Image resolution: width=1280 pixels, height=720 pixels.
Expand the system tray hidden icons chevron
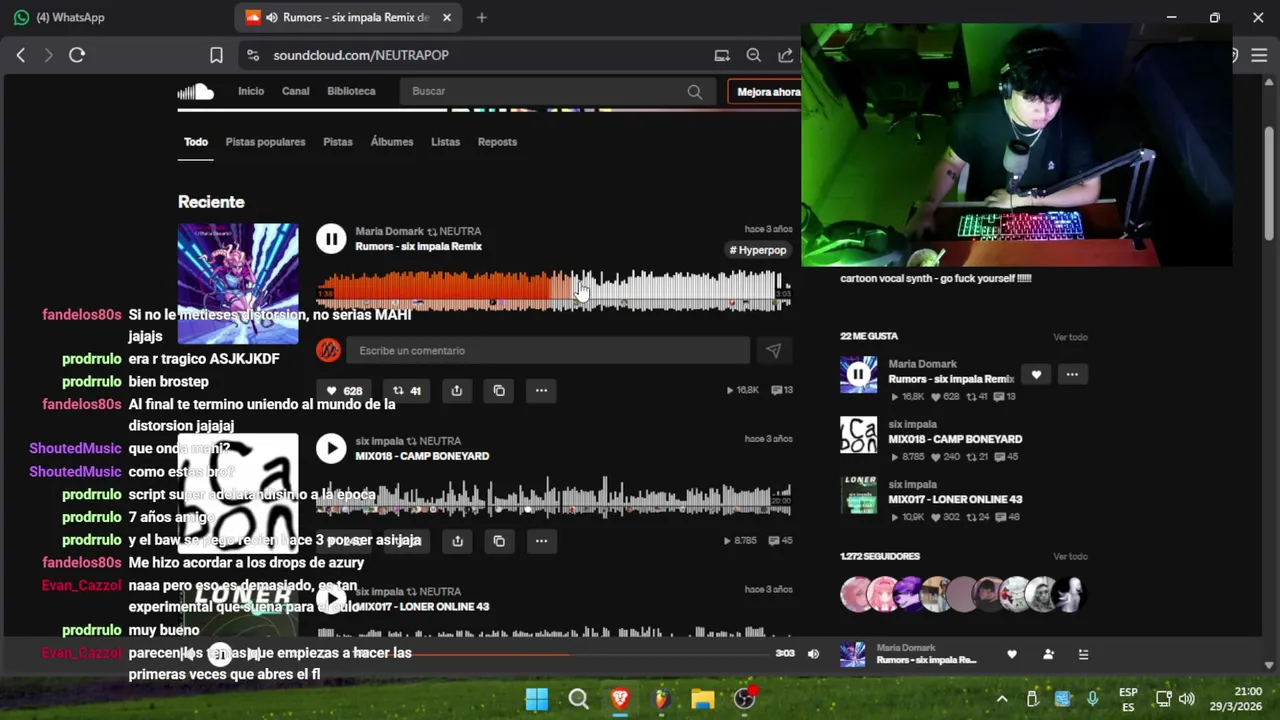(1002, 699)
